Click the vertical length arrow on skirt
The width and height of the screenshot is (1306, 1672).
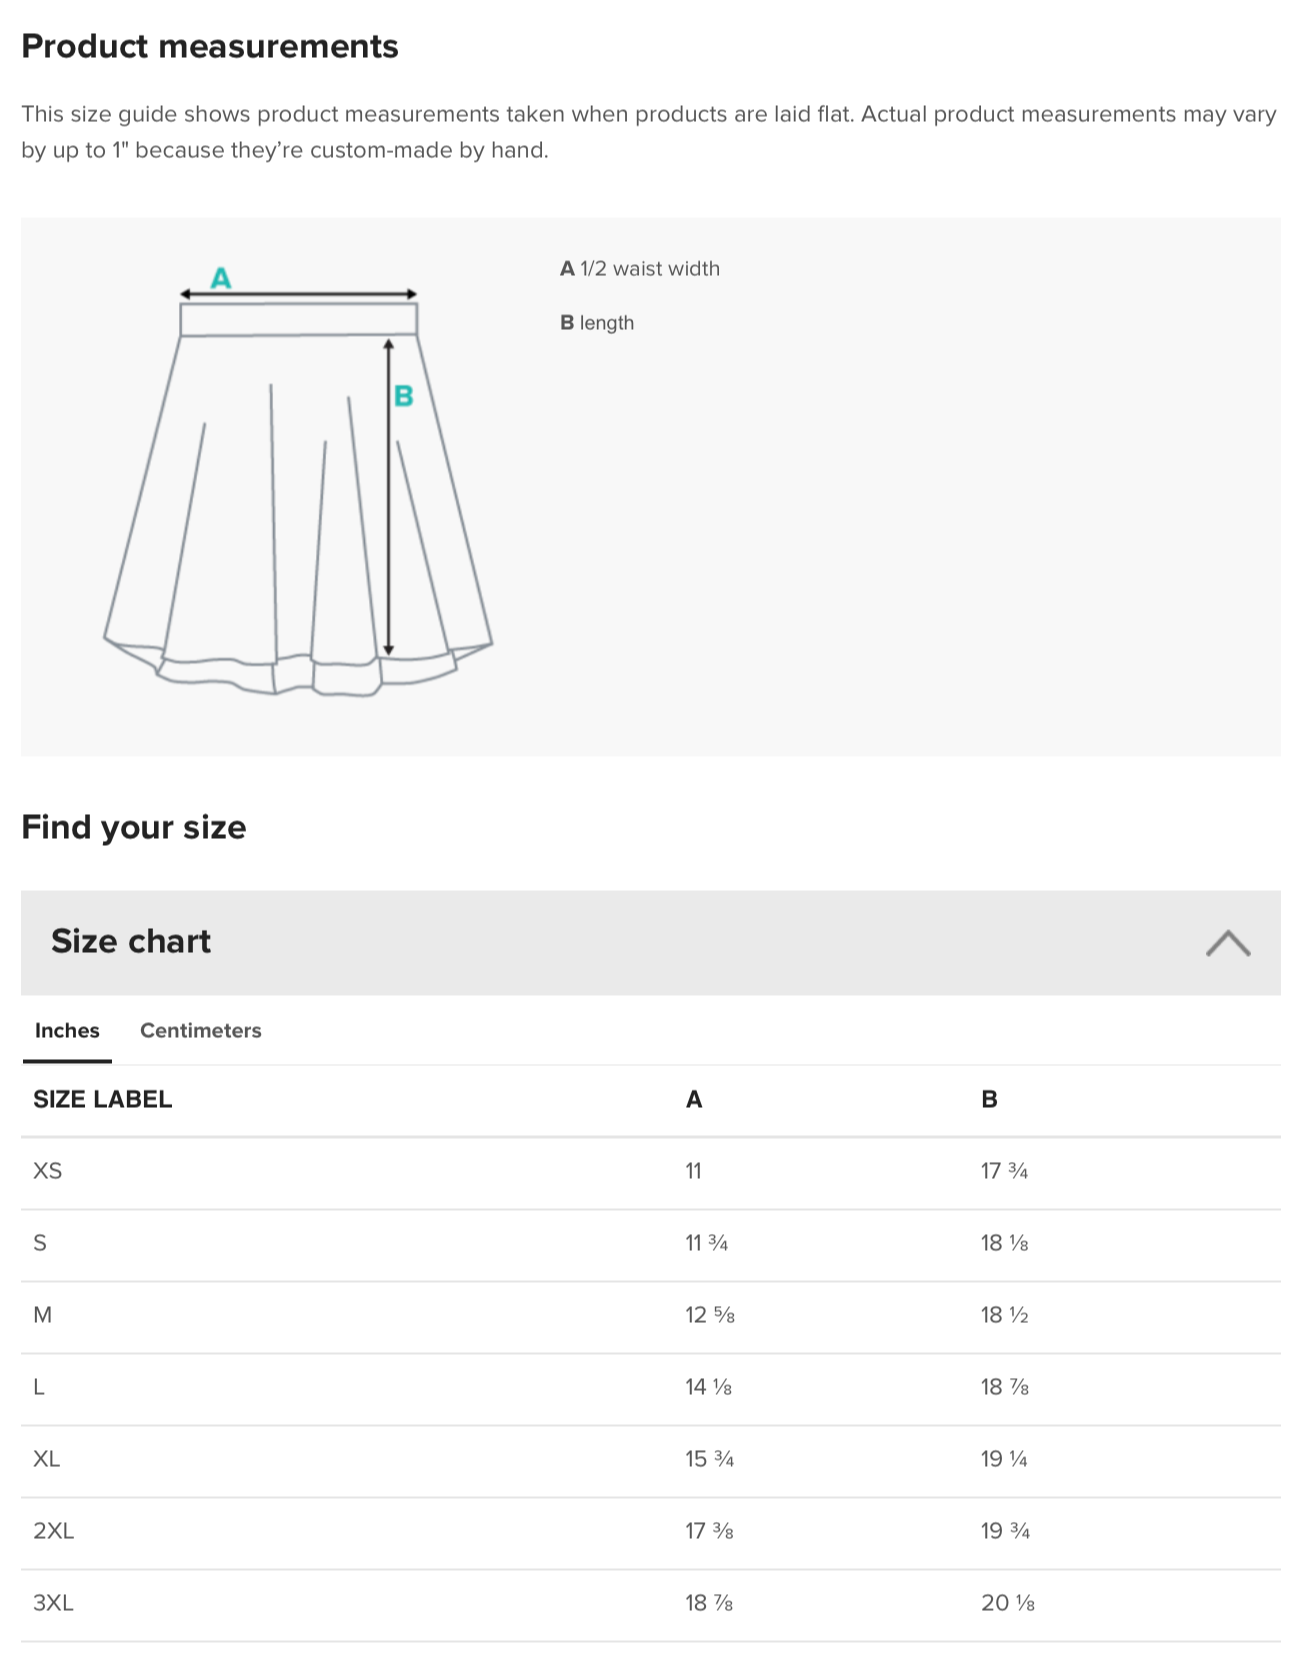[389, 497]
